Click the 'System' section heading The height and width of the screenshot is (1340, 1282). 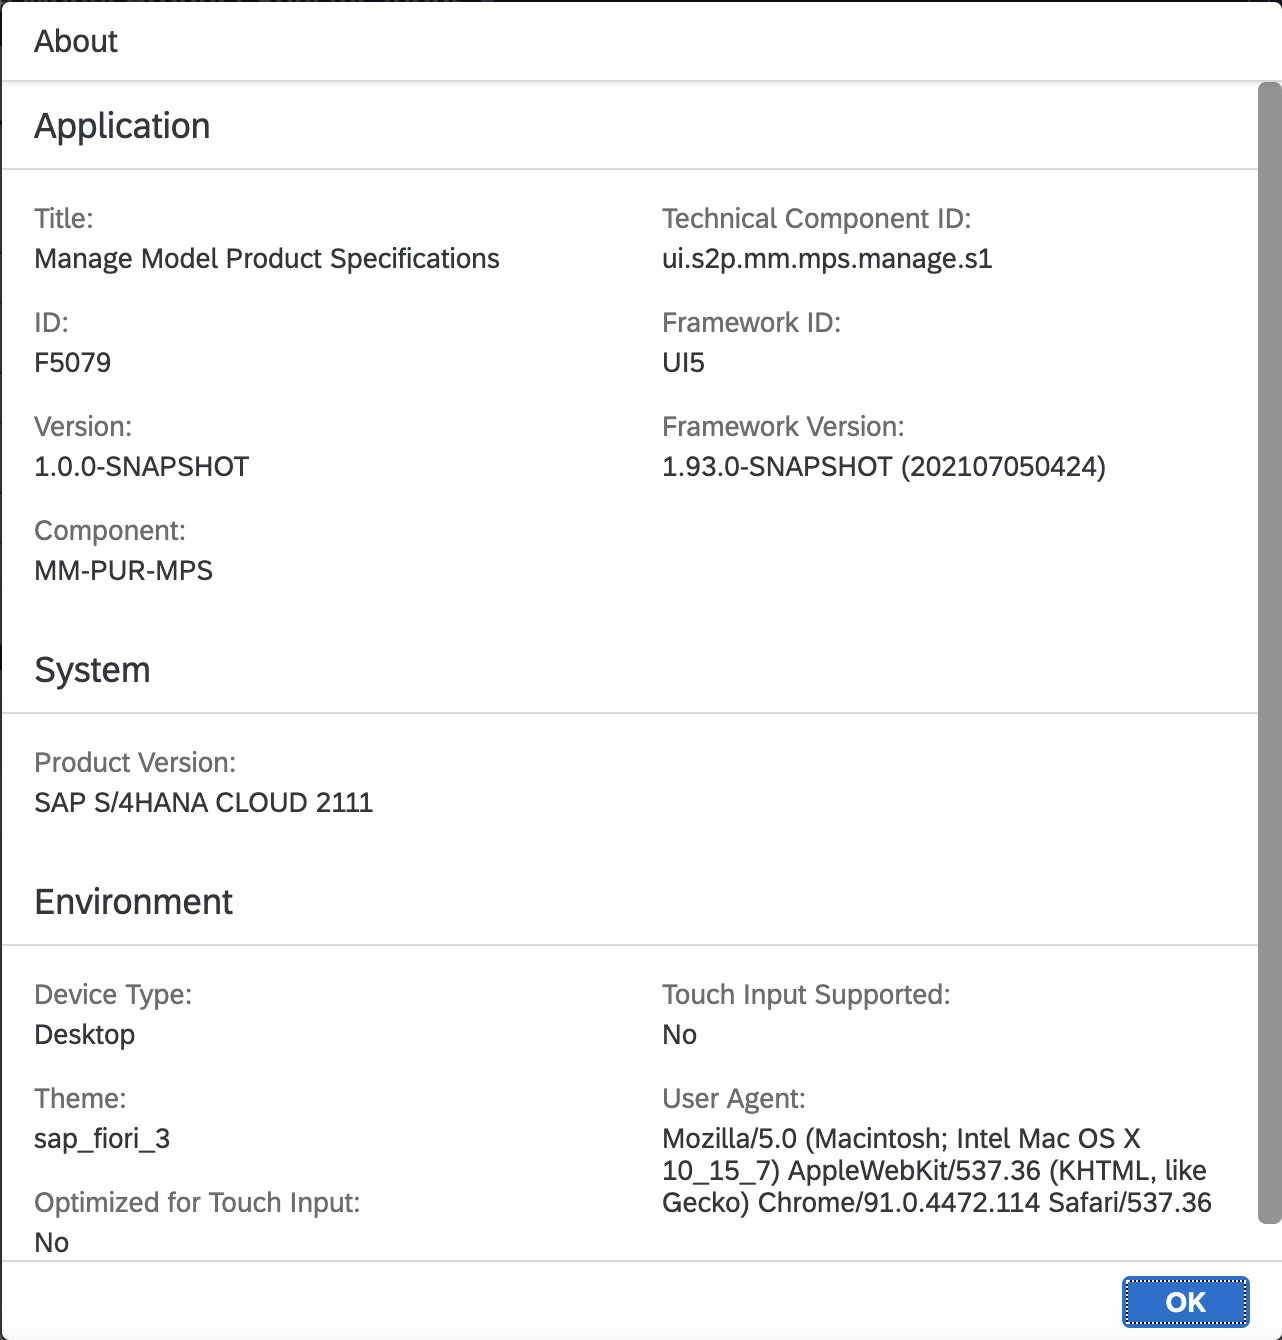point(92,670)
